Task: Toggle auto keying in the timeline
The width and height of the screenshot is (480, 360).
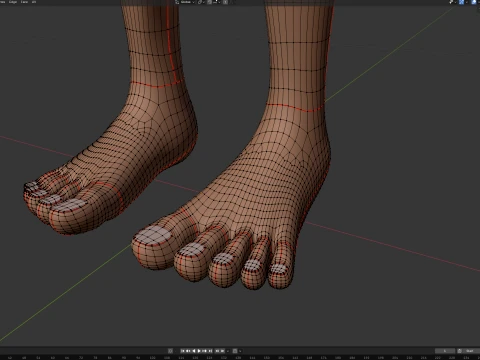Action: (x=170, y=351)
